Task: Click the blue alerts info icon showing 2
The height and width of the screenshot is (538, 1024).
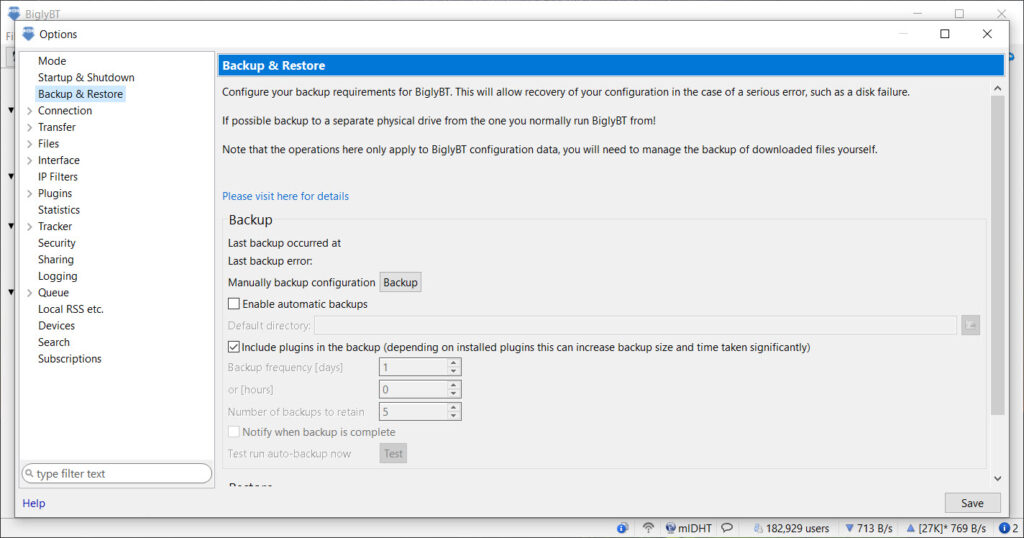Action: click(x=1004, y=528)
